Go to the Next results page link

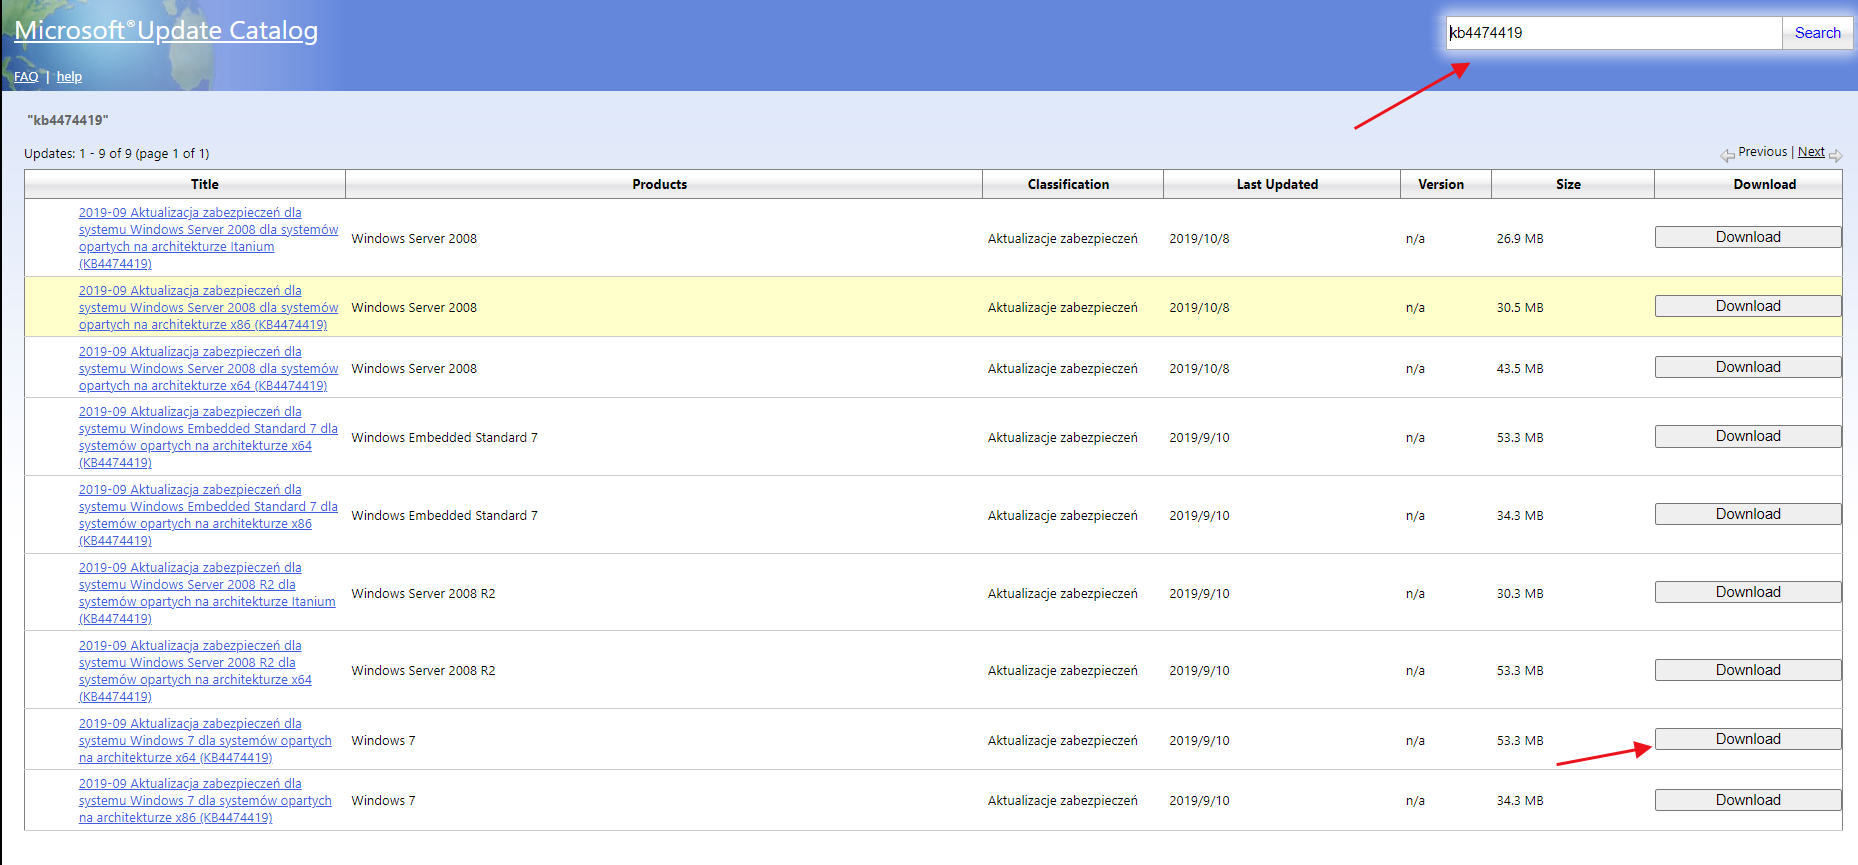tap(1811, 152)
